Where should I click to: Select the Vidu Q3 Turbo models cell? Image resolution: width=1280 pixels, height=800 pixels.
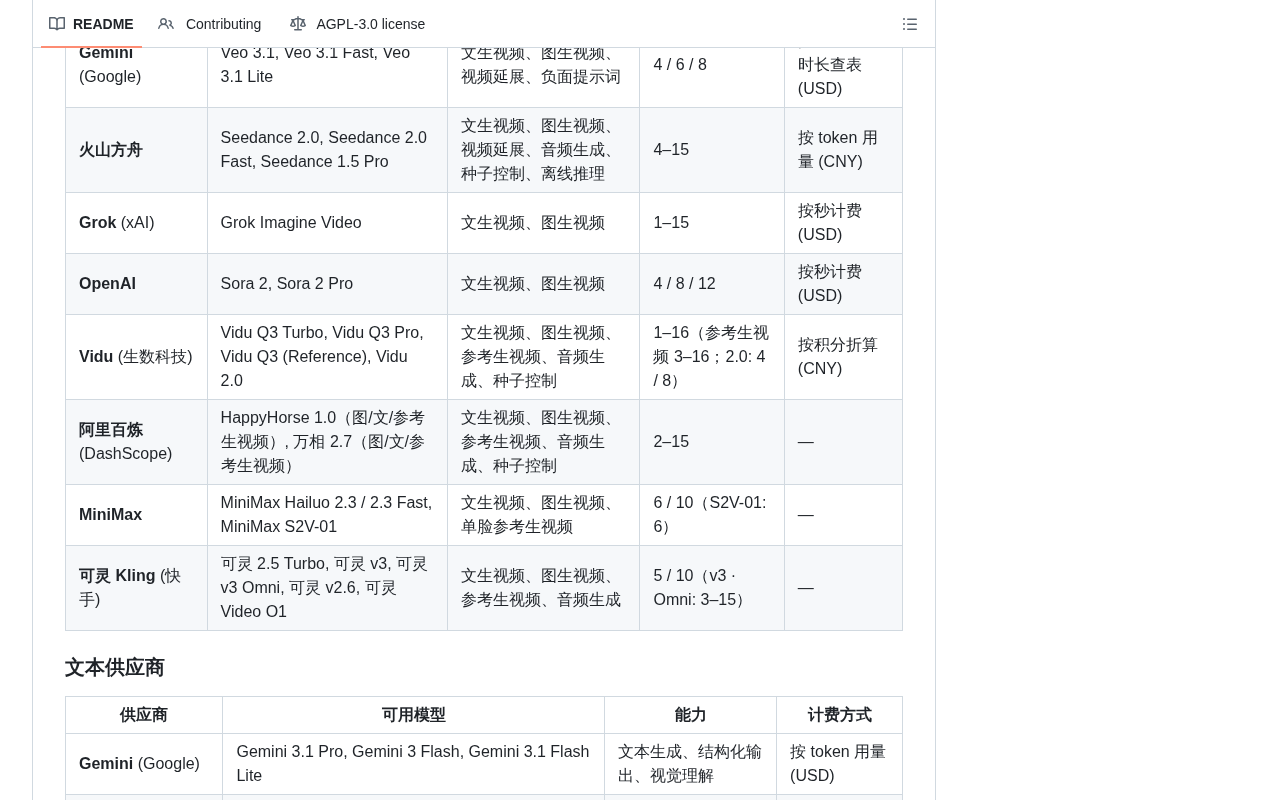327,357
